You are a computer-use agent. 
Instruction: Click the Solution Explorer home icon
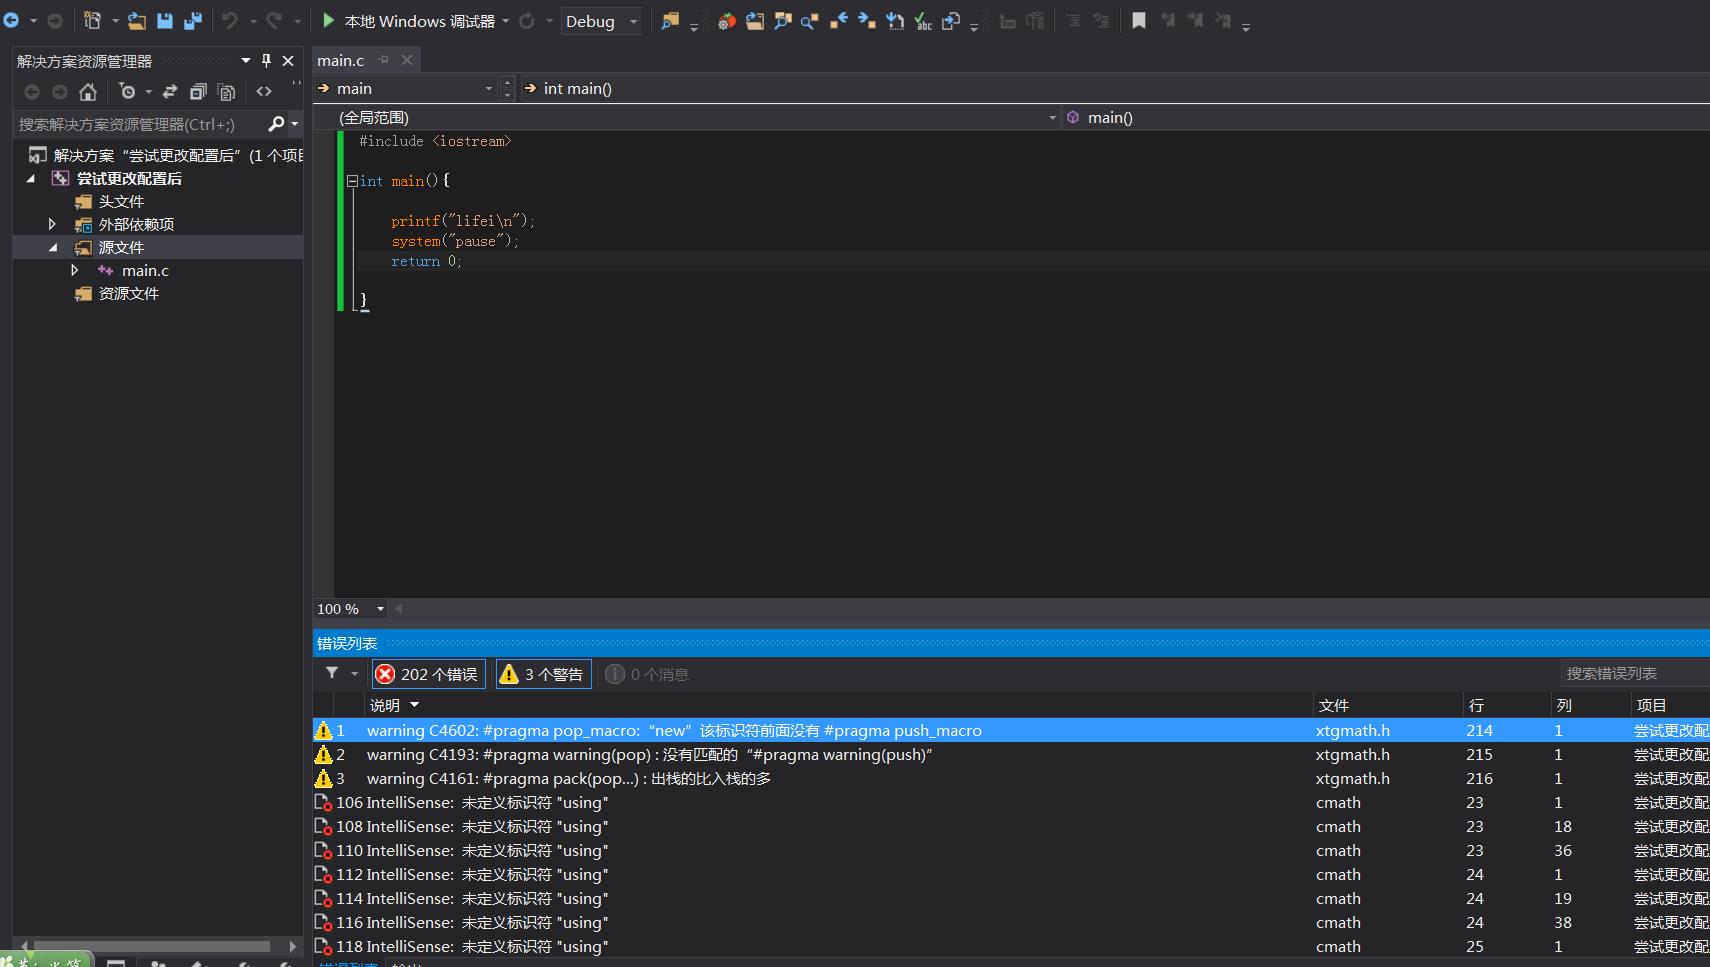88,92
